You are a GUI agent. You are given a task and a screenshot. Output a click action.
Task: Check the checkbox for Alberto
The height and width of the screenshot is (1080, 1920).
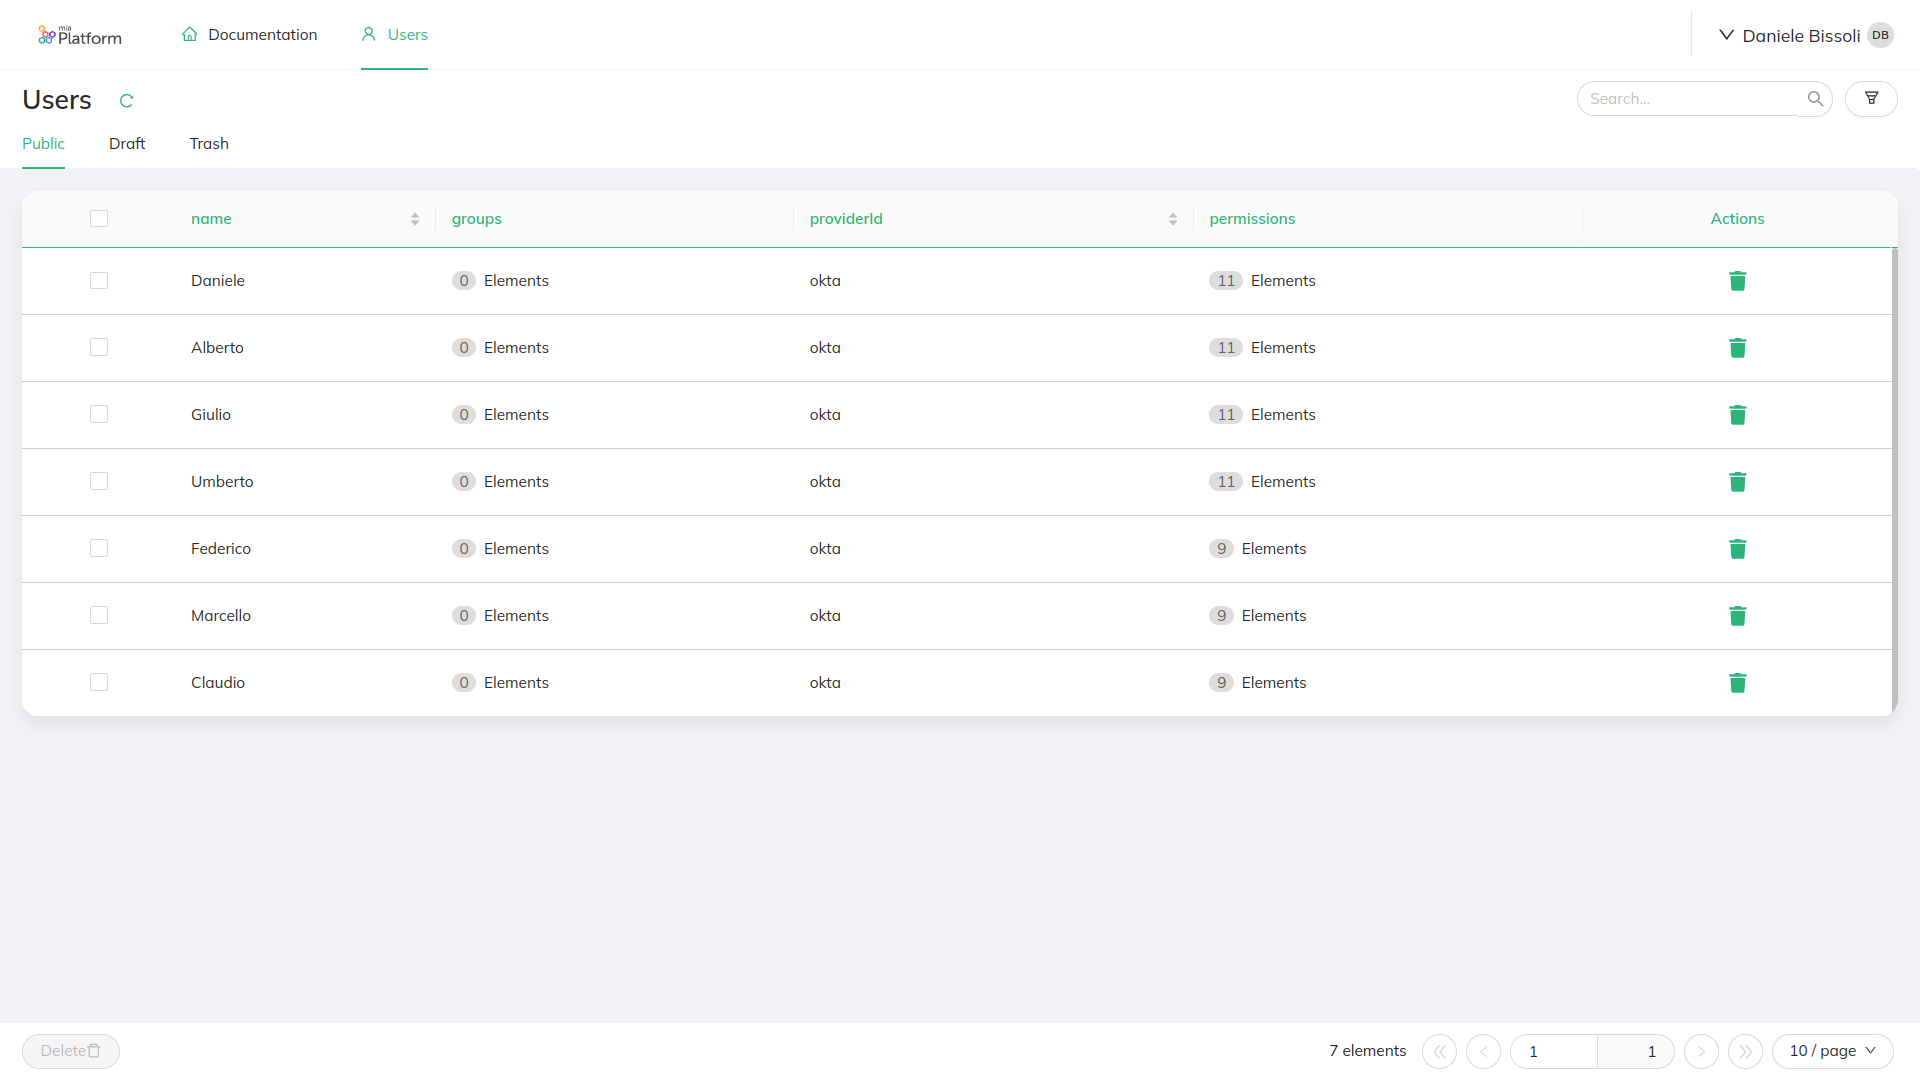[x=99, y=347]
